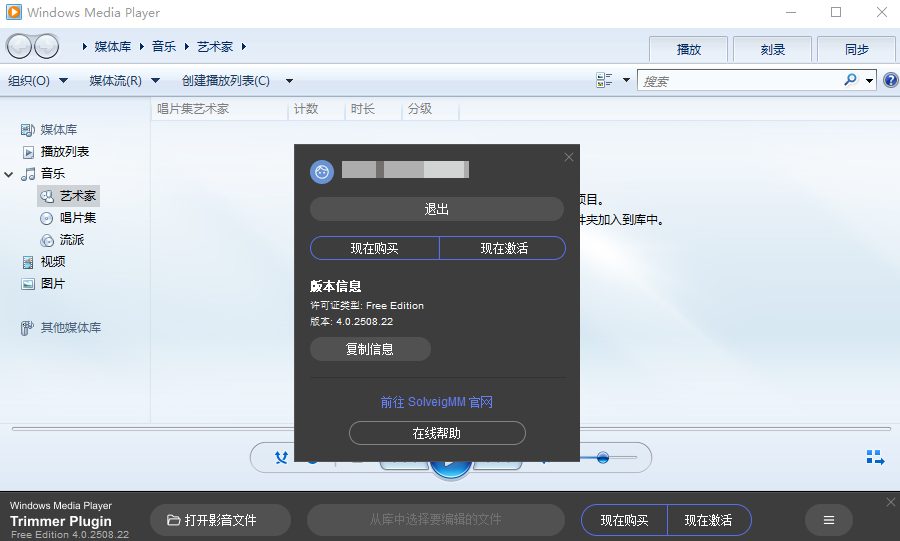
Task: Click 媒体库 in the breadcrumb
Action: click(x=112, y=46)
